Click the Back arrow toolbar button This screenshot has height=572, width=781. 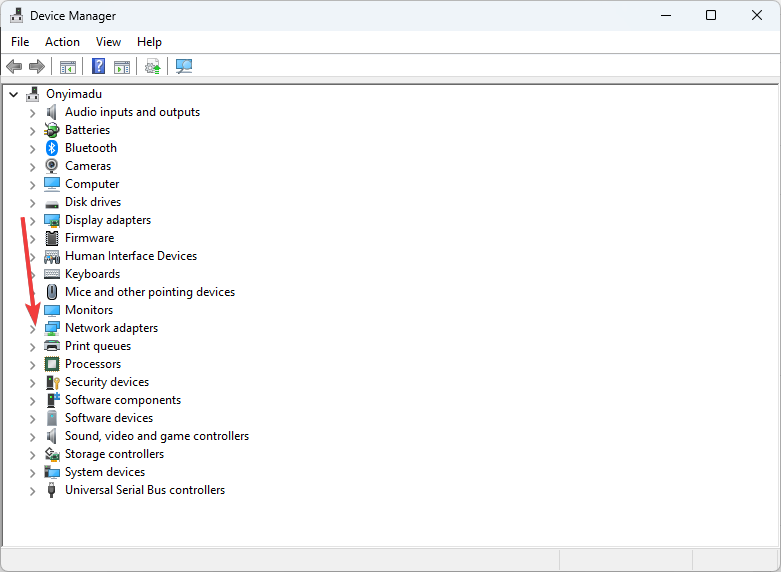[14, 66]
